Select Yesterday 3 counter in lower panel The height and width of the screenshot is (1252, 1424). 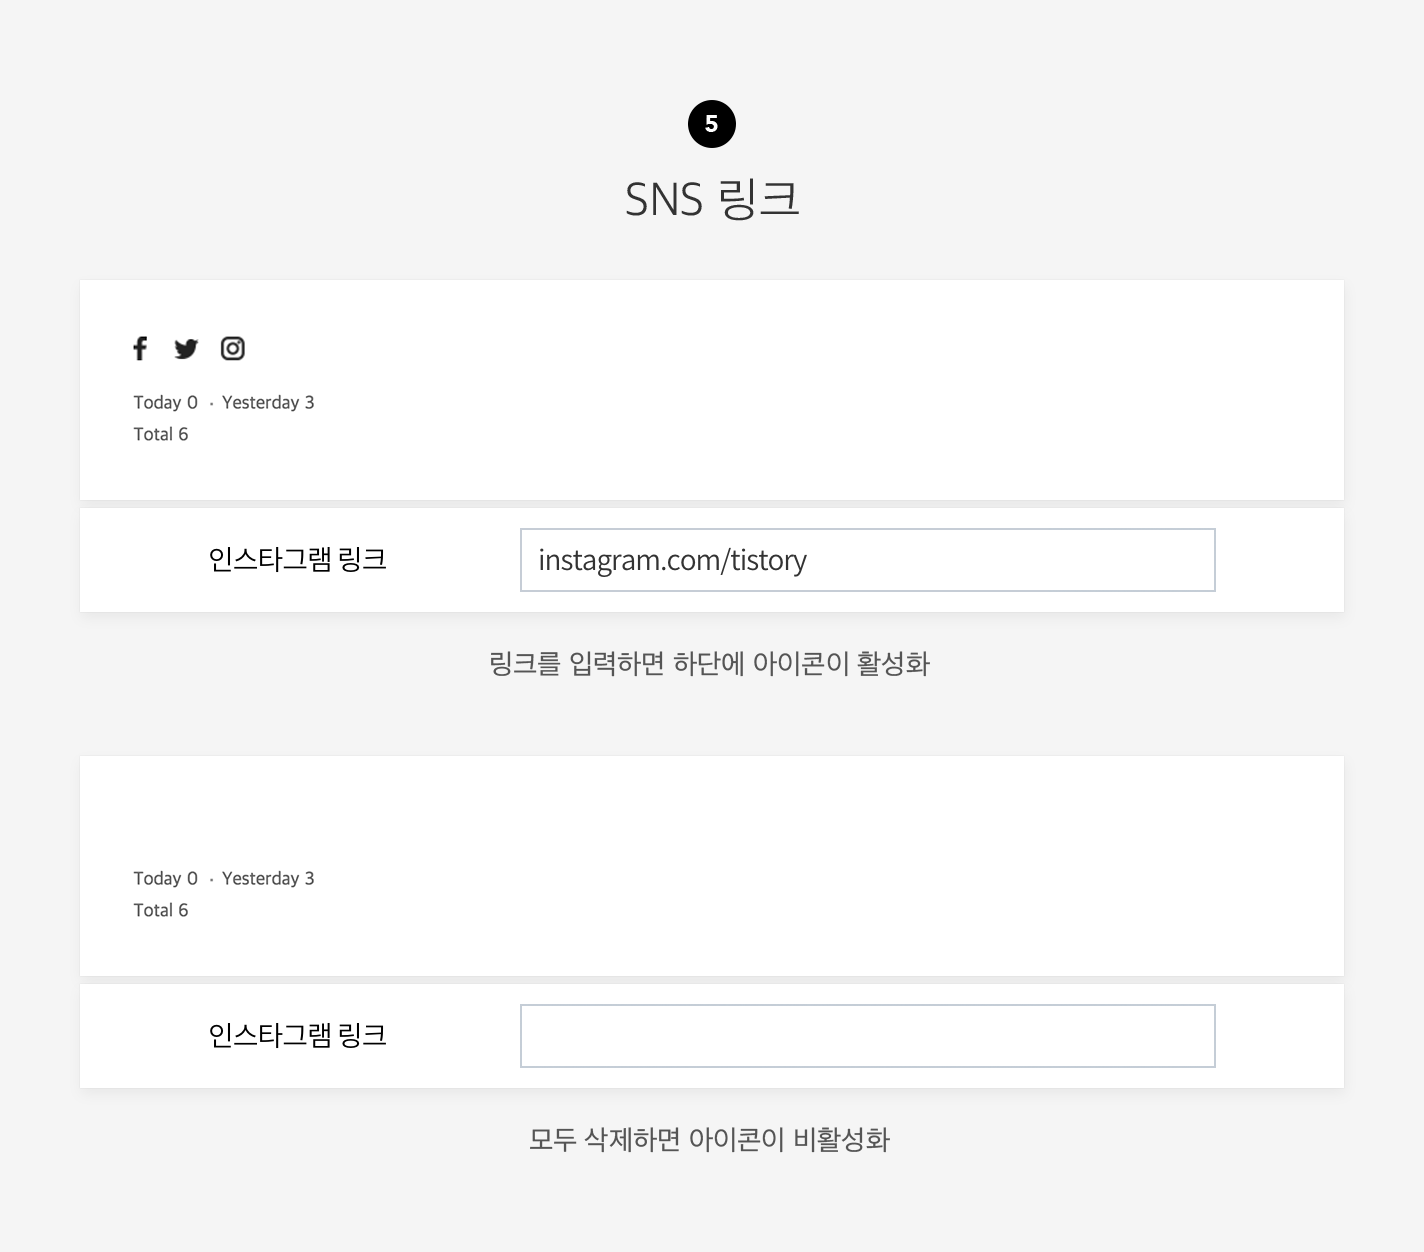click(268, 878)
